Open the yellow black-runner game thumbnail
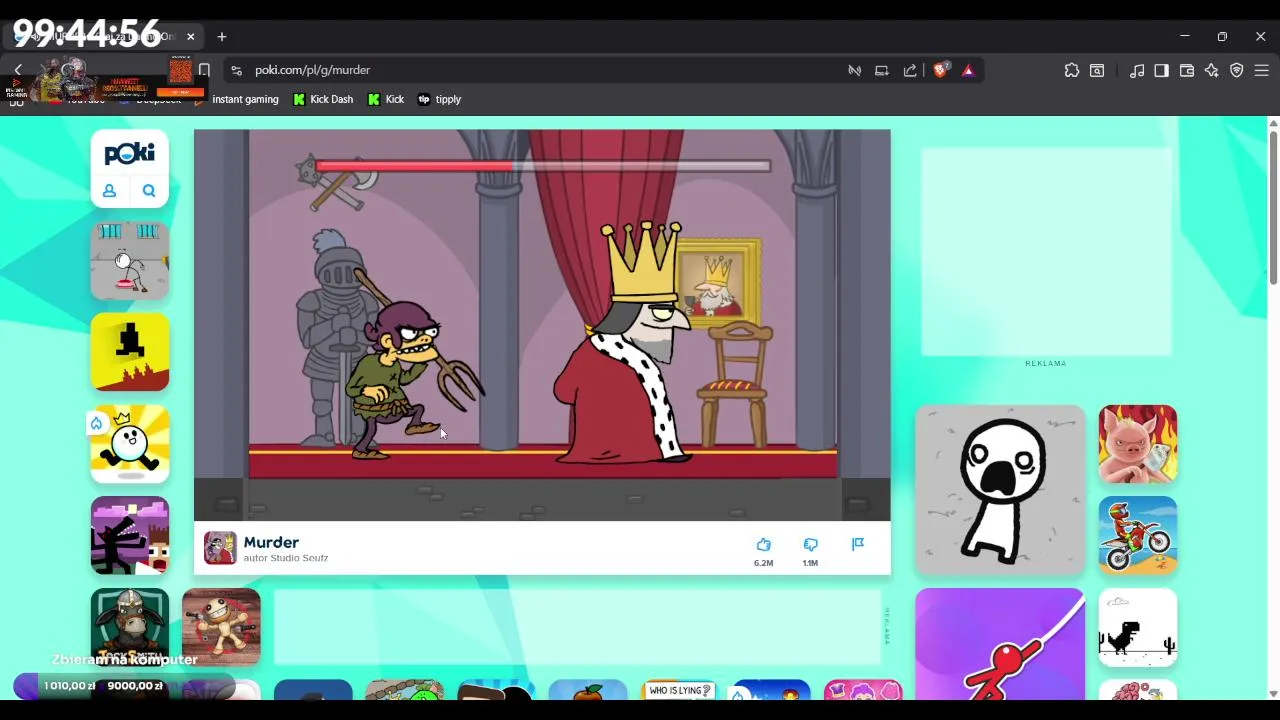This screenshot has width=1280, height=720. tap(130, 352)
